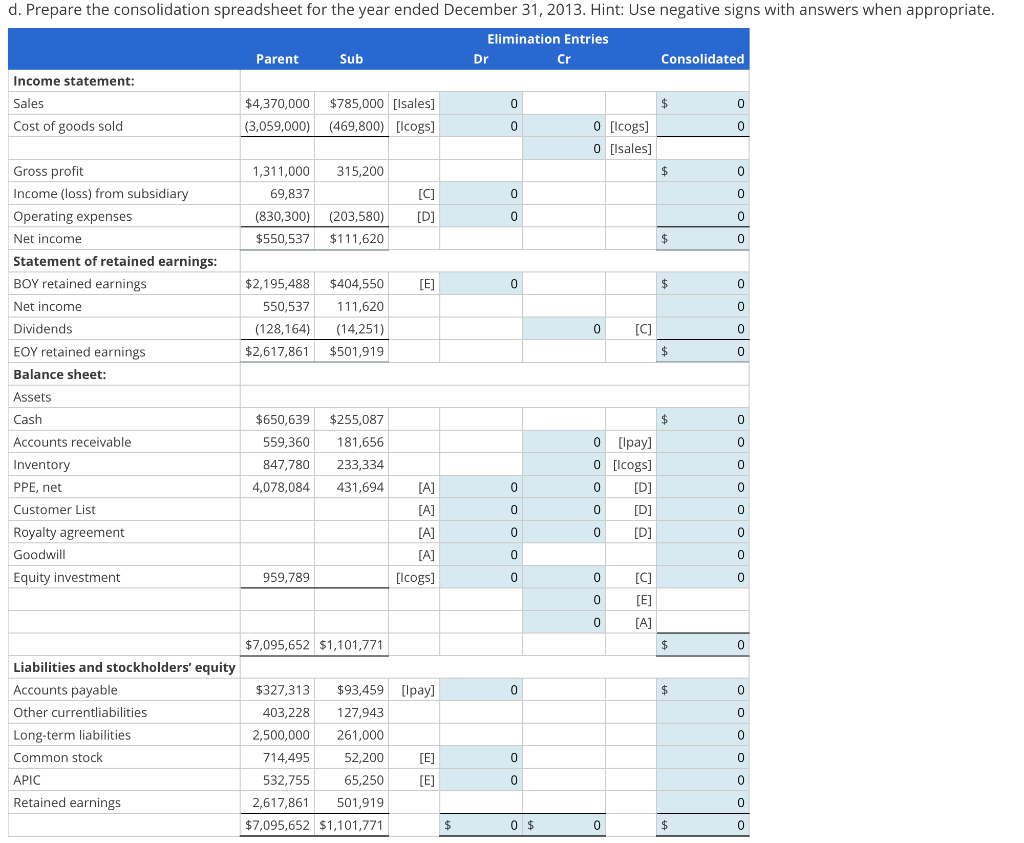Select the Equity investment value 959,789

click(x=286, y=577)
